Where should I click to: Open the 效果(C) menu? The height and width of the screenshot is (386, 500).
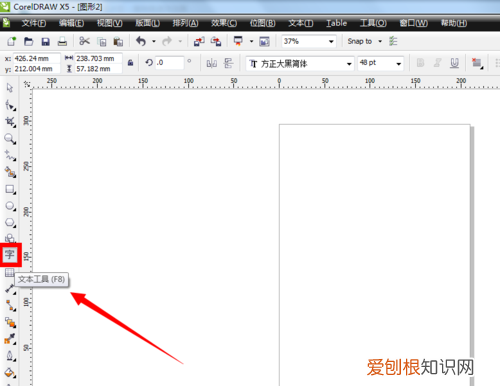click(224, 23)
